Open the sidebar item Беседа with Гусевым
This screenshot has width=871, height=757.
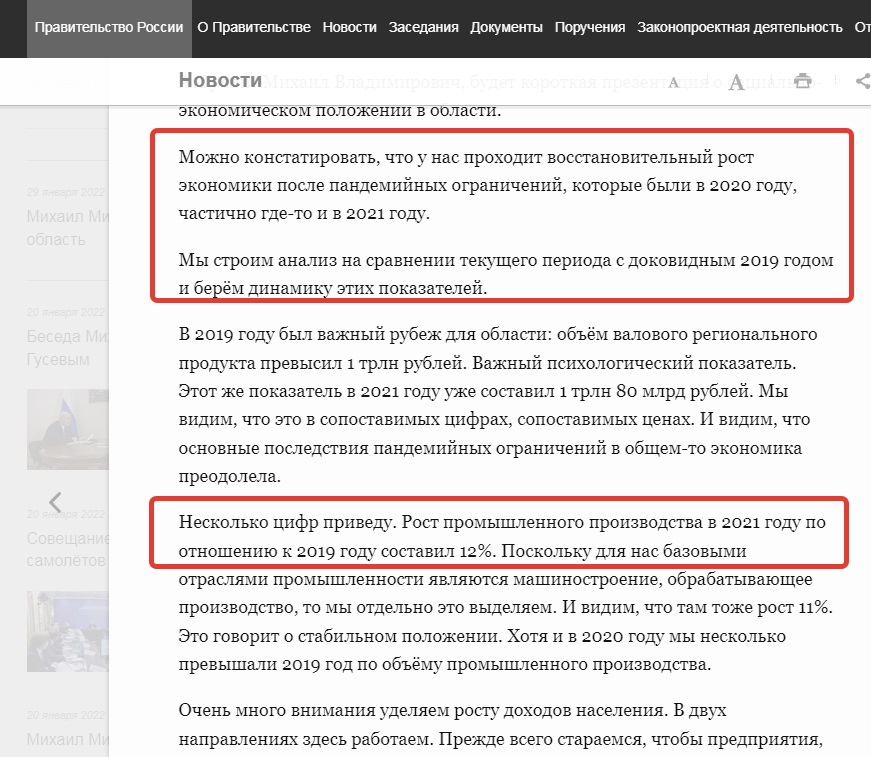[x=68, y=347]
